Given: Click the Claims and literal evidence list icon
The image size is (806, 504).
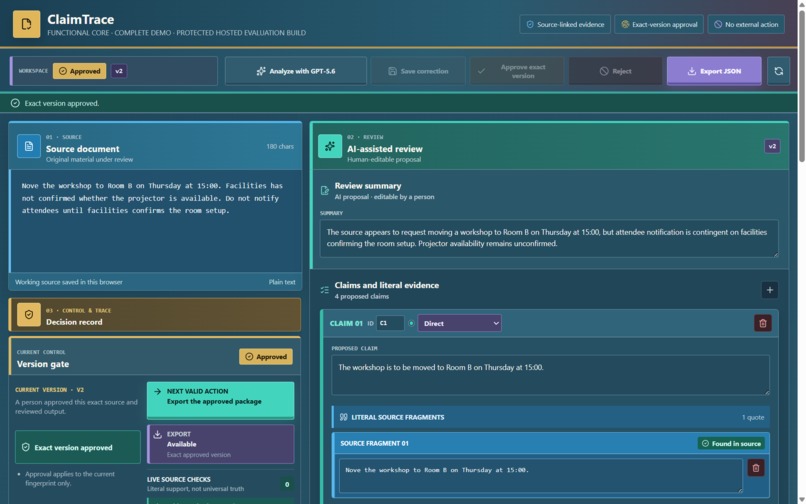Looking at the screenshot, I should click(x=325, y=290).
